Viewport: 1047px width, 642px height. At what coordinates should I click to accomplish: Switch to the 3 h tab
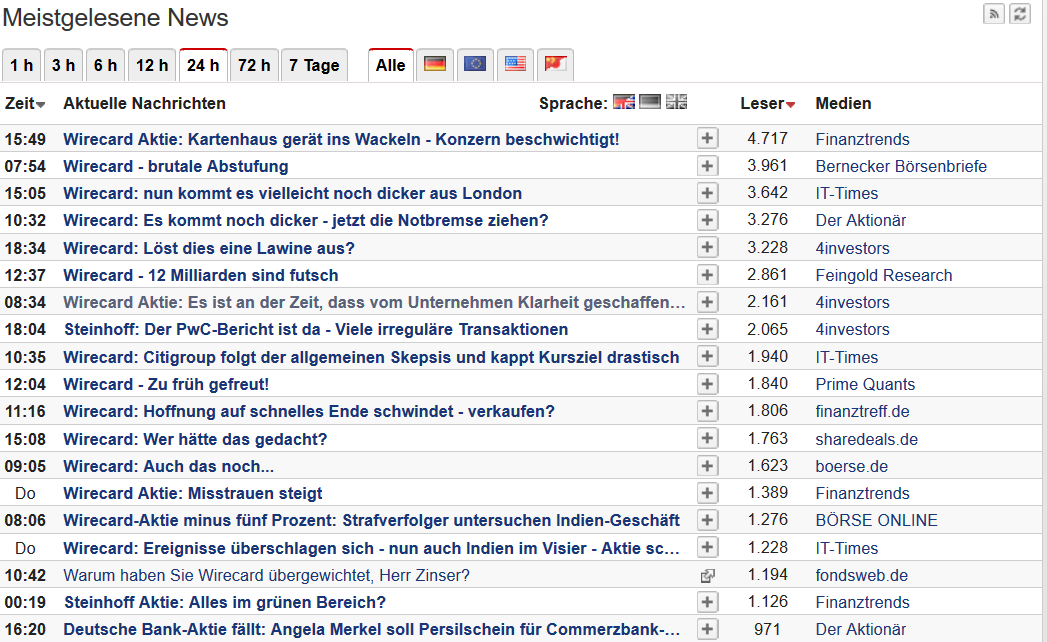(x=63, y=65)
